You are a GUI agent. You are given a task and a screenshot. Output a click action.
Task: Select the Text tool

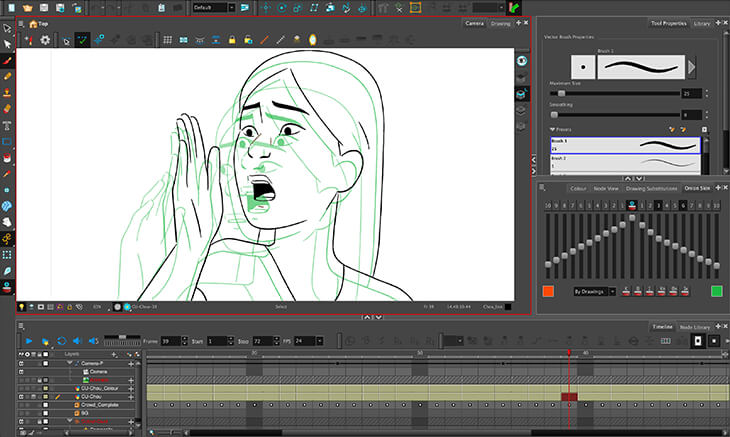(7, 124)
